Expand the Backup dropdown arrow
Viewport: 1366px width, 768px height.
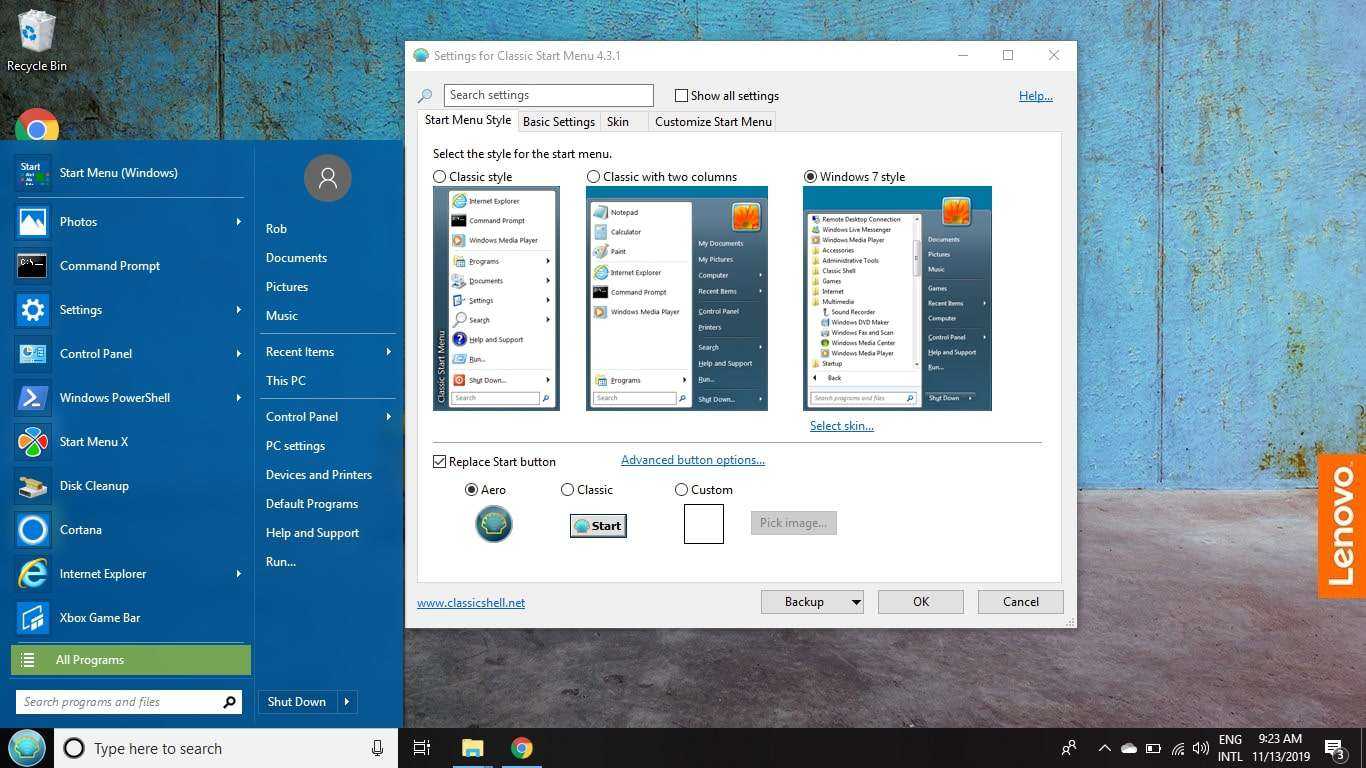tap(856, 602)
